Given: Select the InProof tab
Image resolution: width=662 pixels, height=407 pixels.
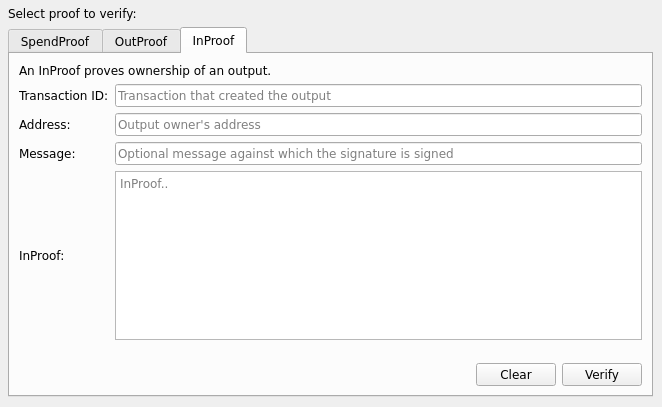Looking at the screenshot, I should [x=213, y=40].
